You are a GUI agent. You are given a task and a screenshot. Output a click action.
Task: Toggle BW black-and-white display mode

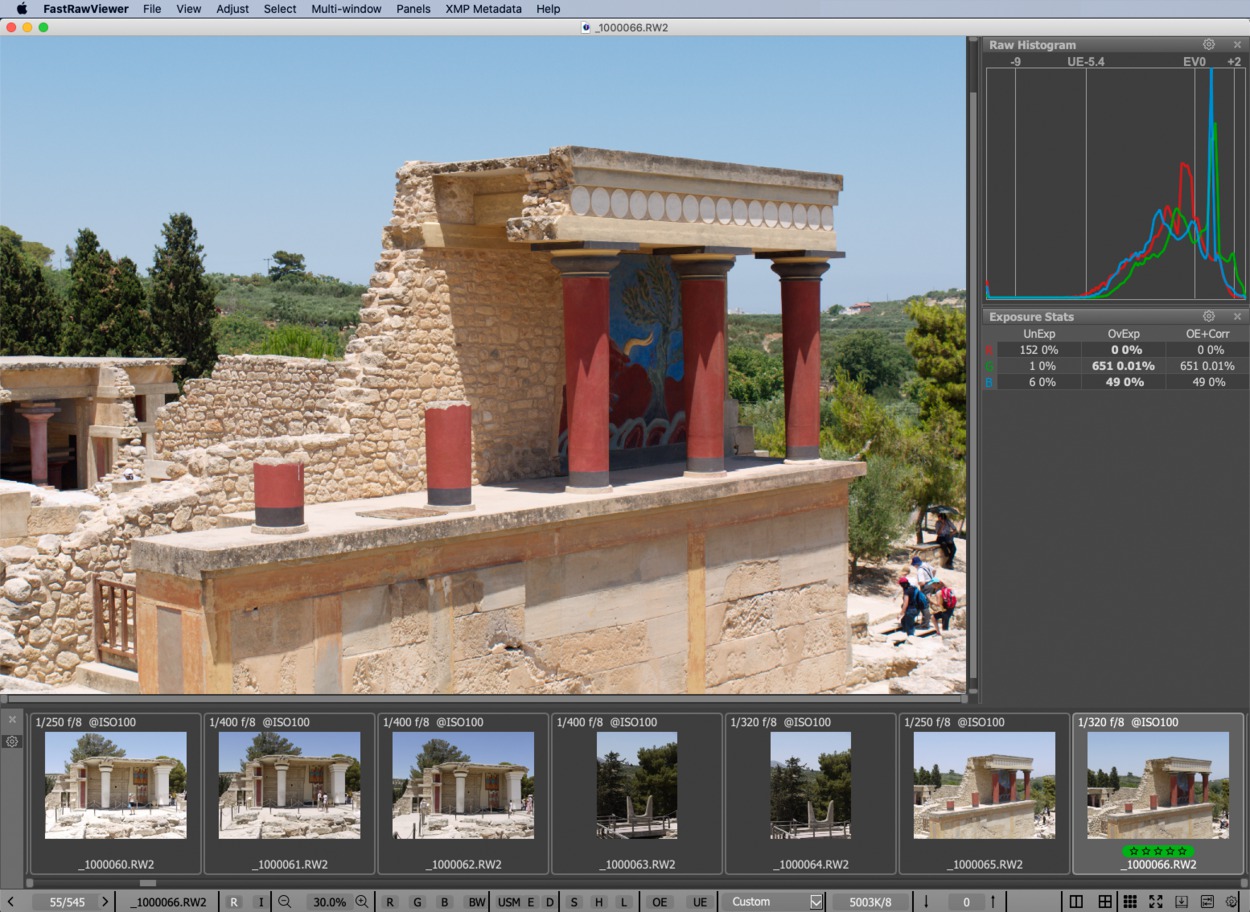[x=476, y=902]
